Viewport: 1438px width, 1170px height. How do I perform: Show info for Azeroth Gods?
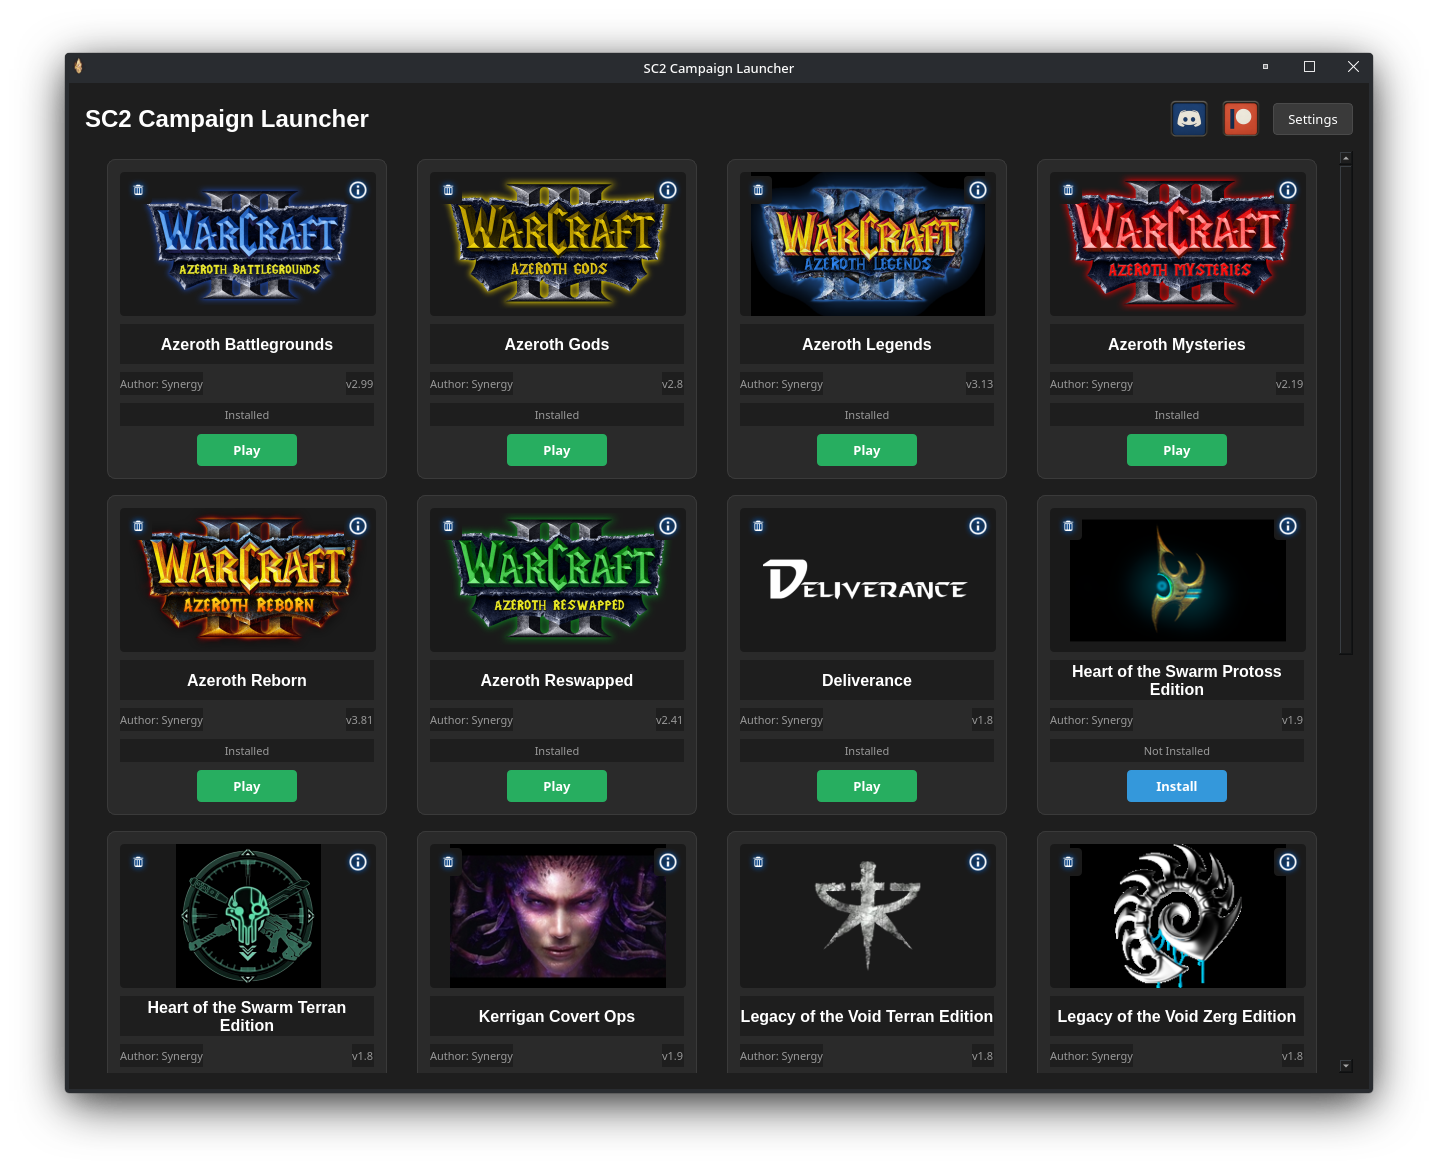click(x=668, y=190)
